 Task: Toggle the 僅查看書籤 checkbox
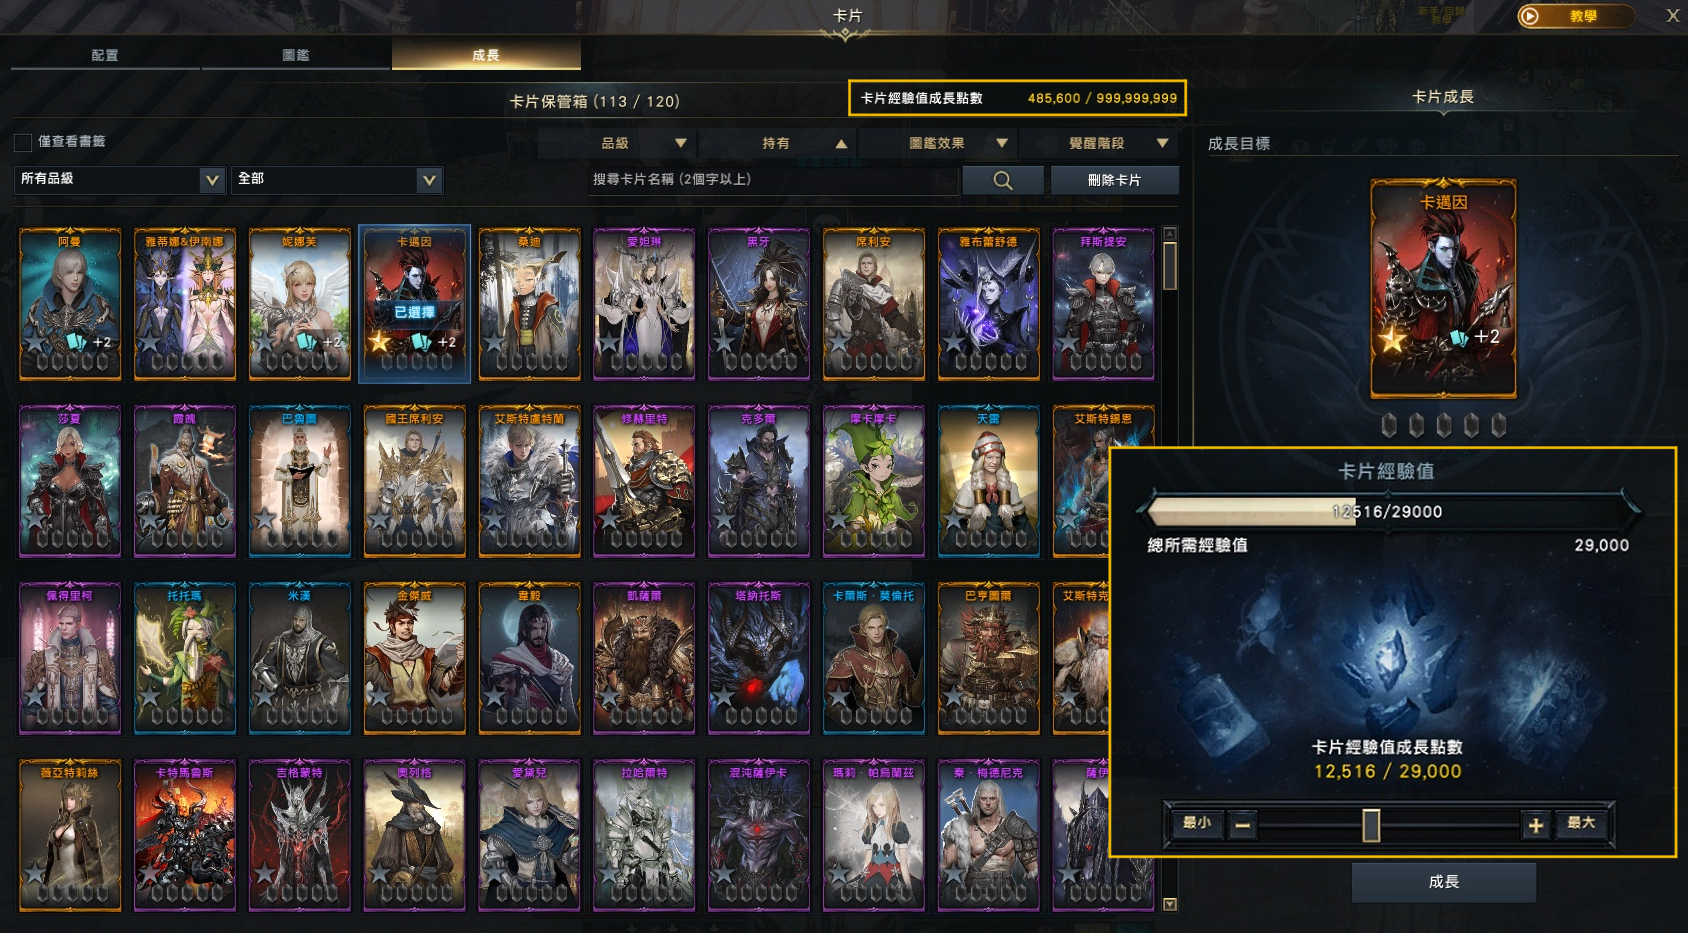pyautogui.click(x=23, y=142)
